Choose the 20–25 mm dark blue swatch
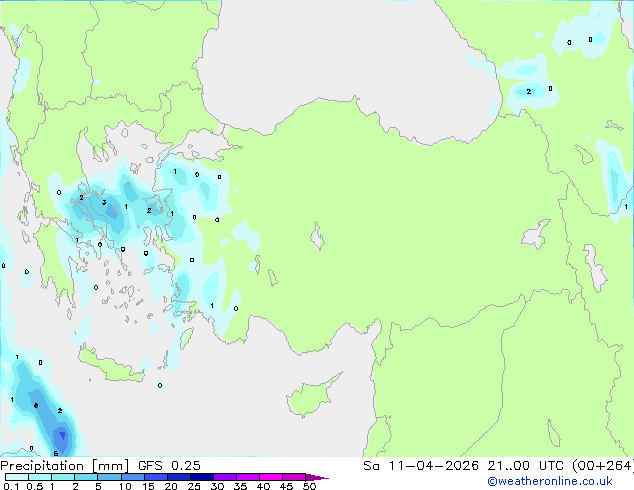634x490 pixels. [179, 477]
